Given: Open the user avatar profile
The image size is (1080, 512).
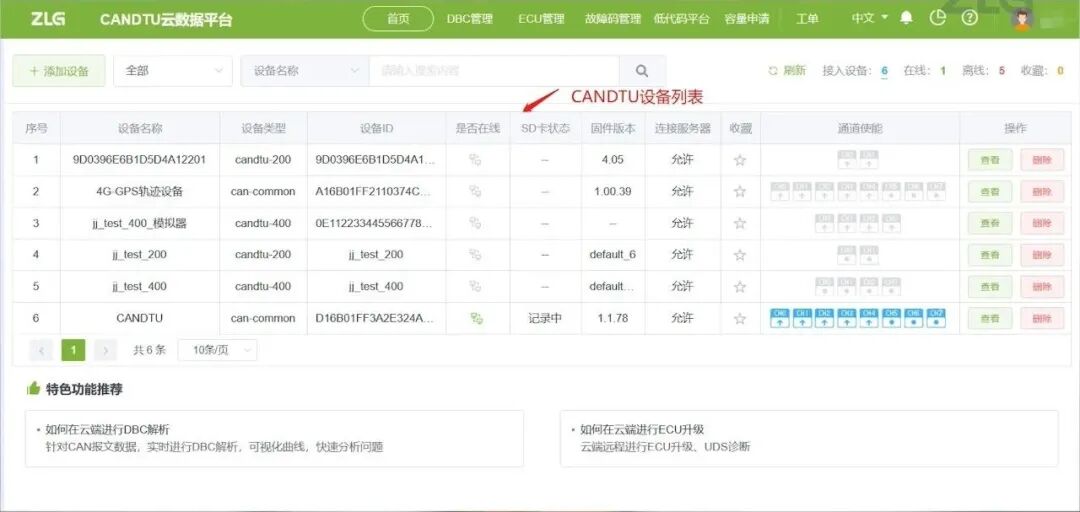Looking at the screenshot, I should coord(1022,19).
